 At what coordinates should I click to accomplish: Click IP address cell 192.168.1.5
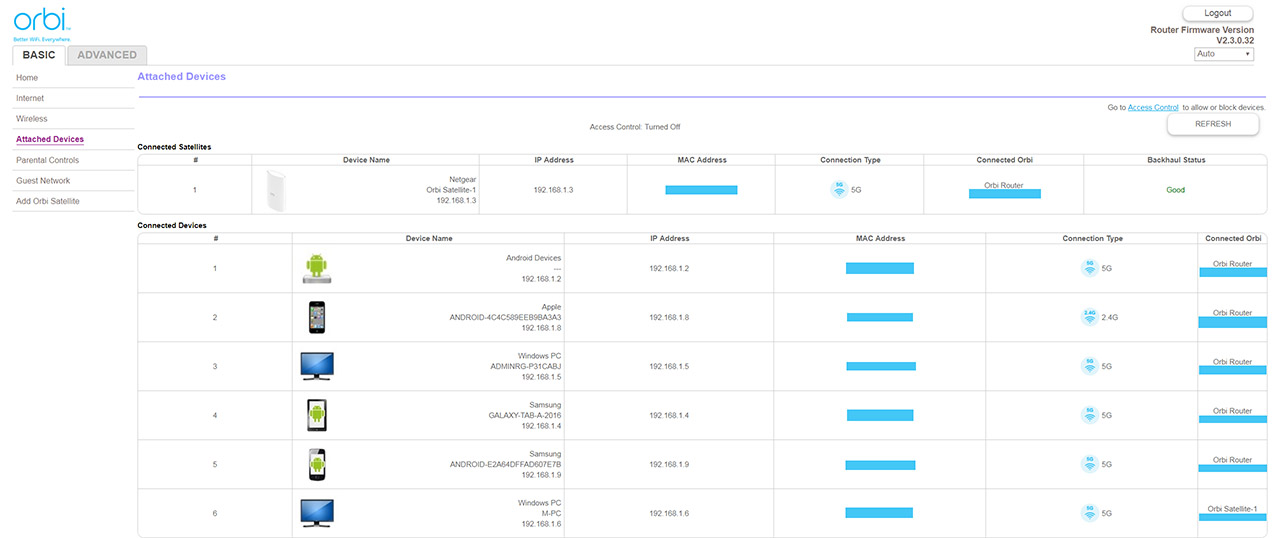669,366
